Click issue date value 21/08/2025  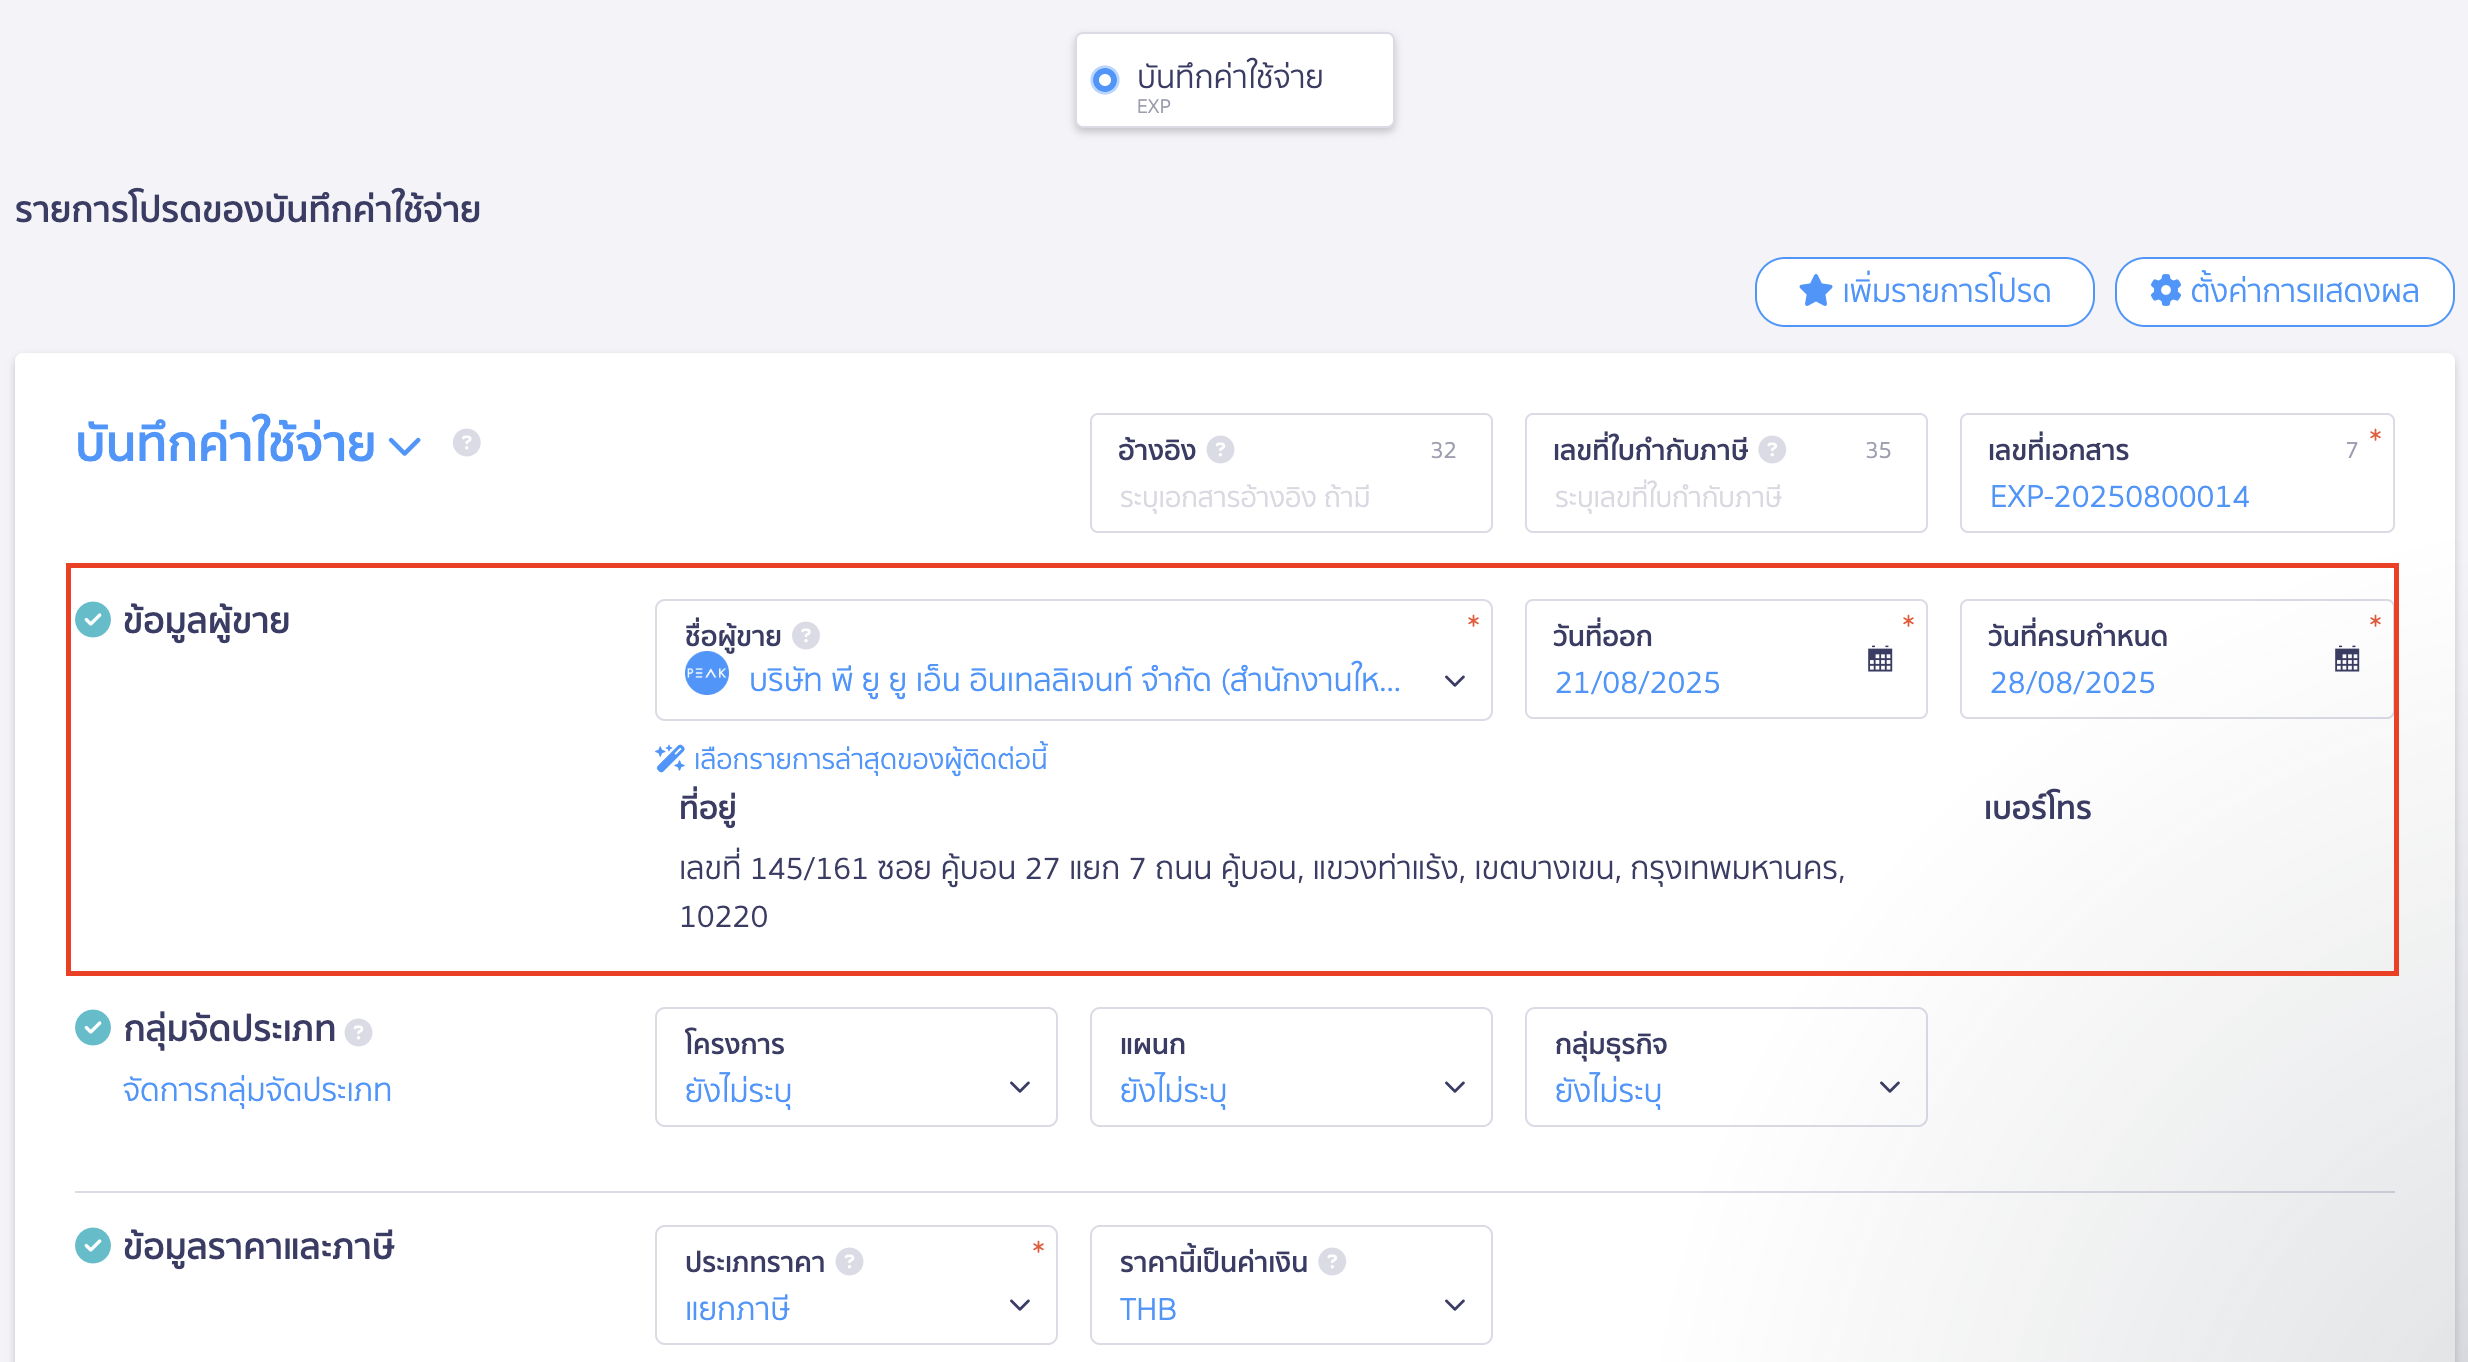coord(1637,683)
